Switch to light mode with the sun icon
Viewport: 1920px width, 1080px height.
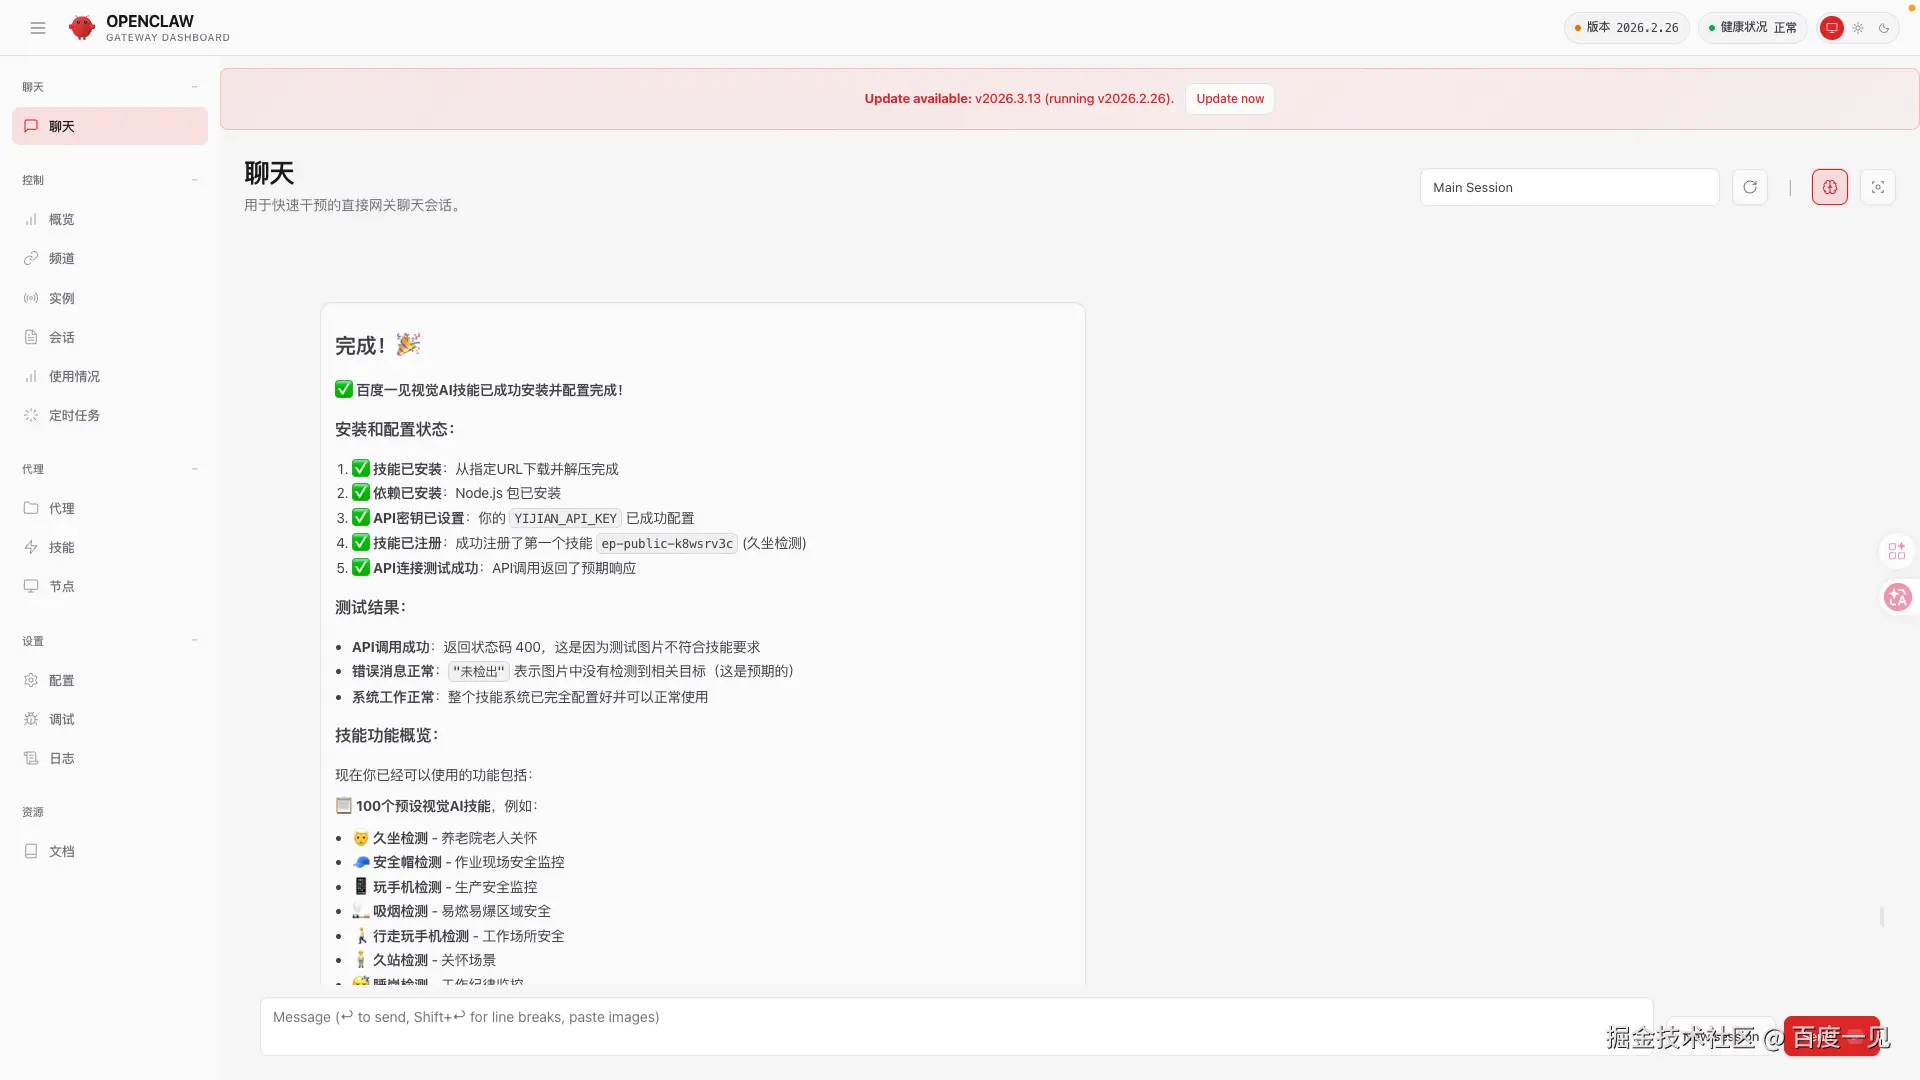coord(1858,28)
